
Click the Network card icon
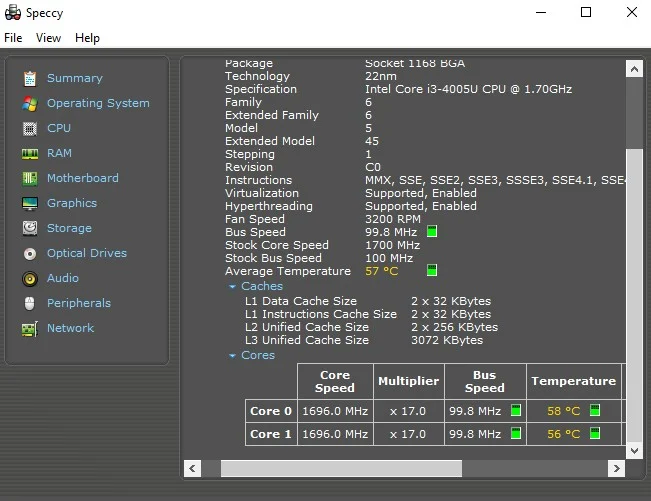(30, 329)
